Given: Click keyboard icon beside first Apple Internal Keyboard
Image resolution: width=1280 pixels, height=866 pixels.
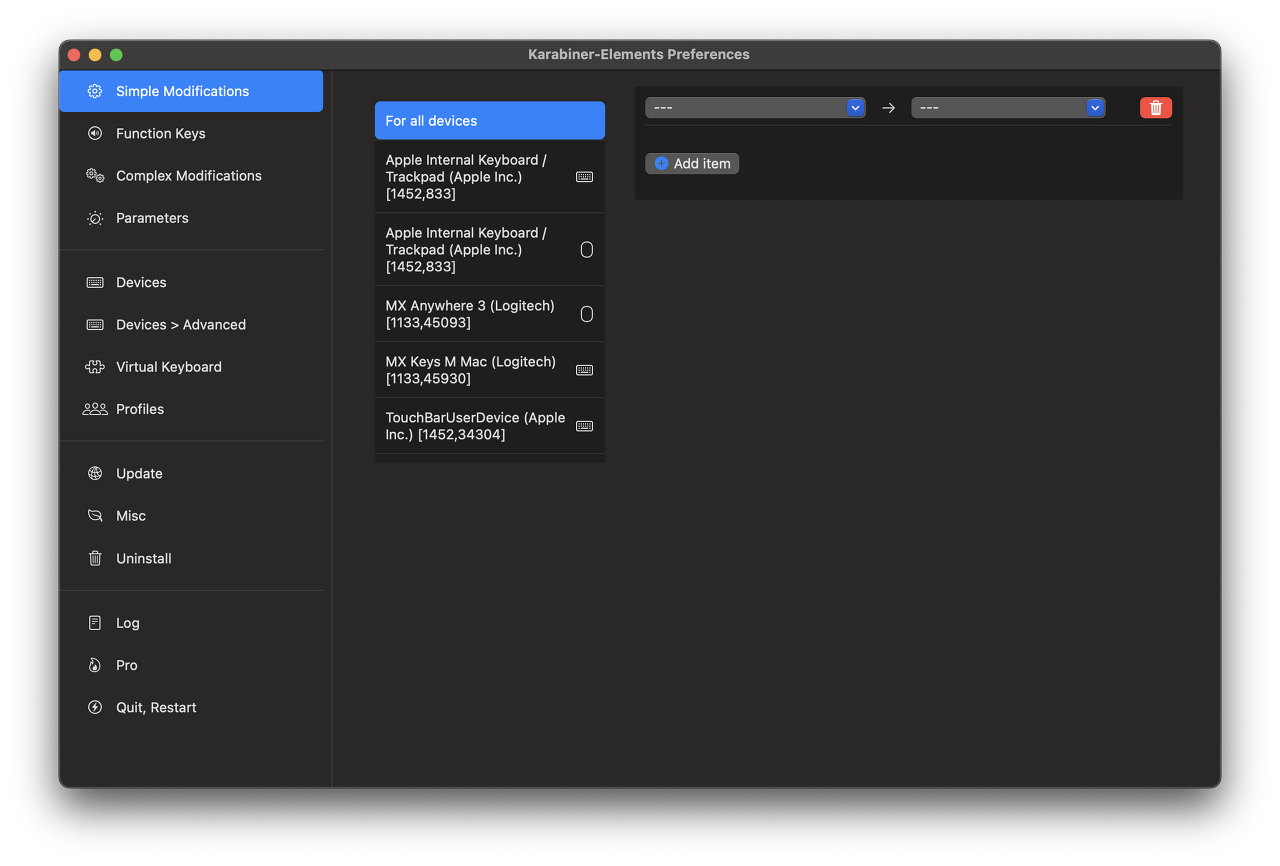Looking at the screenshot, I should [585, 177].
